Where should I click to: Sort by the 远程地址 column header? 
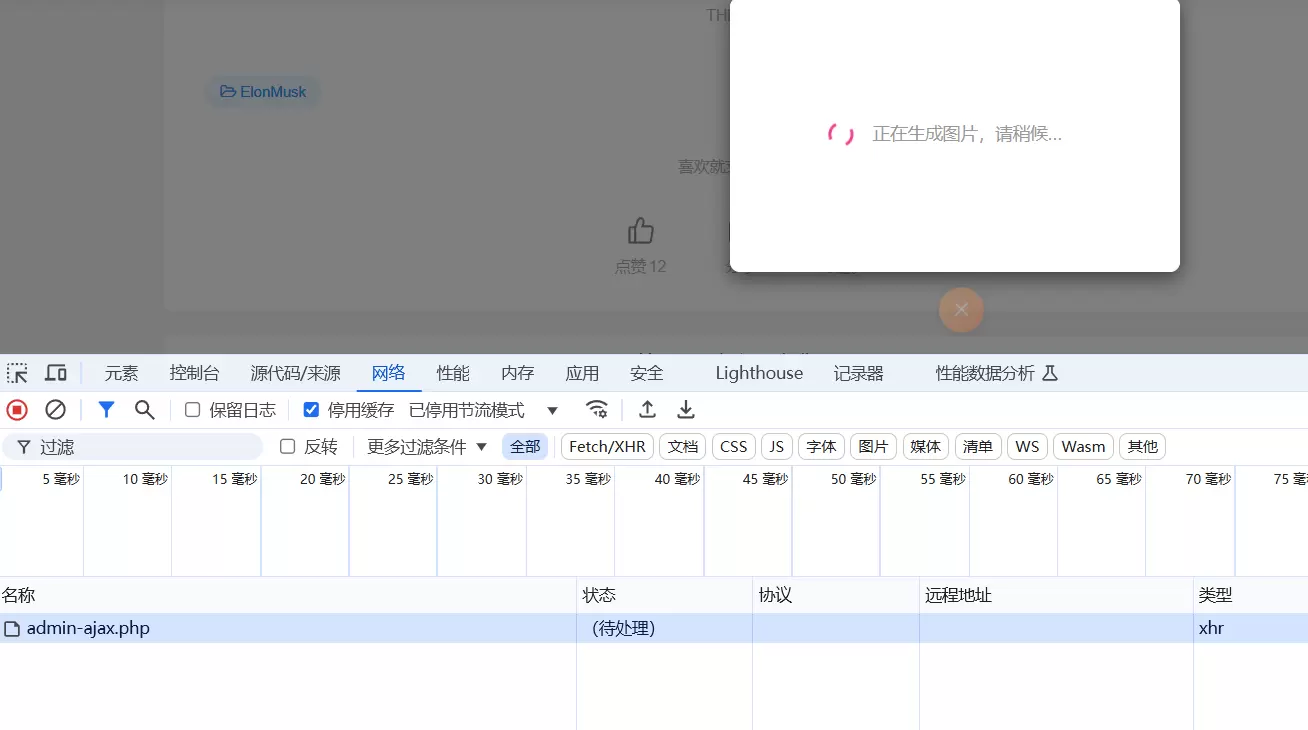[x=1056, y=596]
